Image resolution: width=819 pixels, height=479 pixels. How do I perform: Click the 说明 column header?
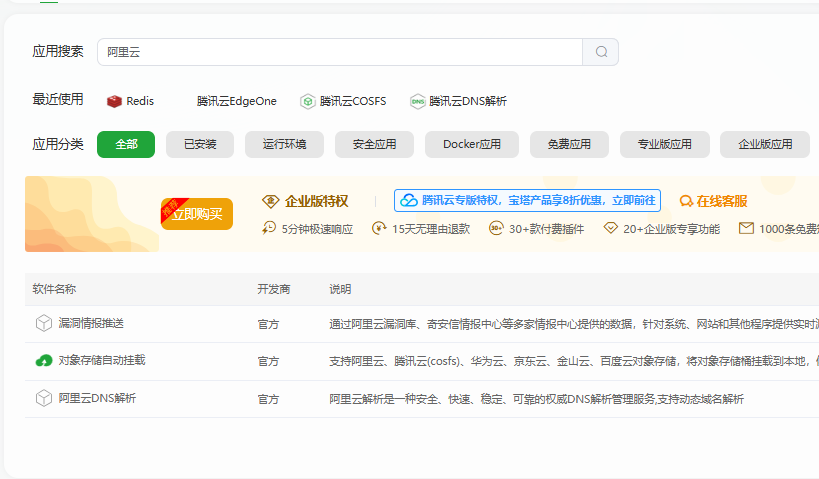(340, 289)
